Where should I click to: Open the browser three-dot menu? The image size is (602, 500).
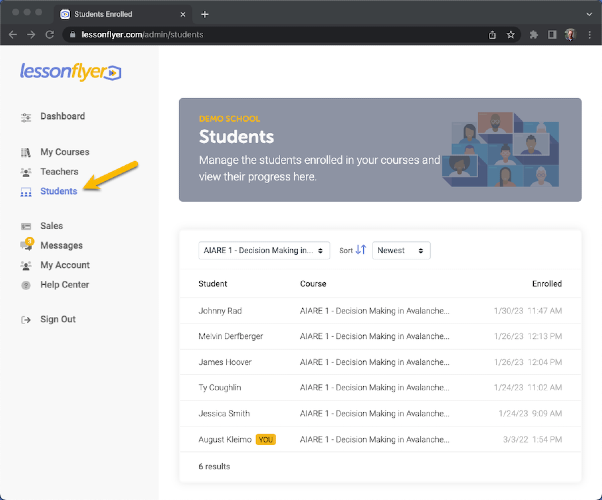(590, 35)
